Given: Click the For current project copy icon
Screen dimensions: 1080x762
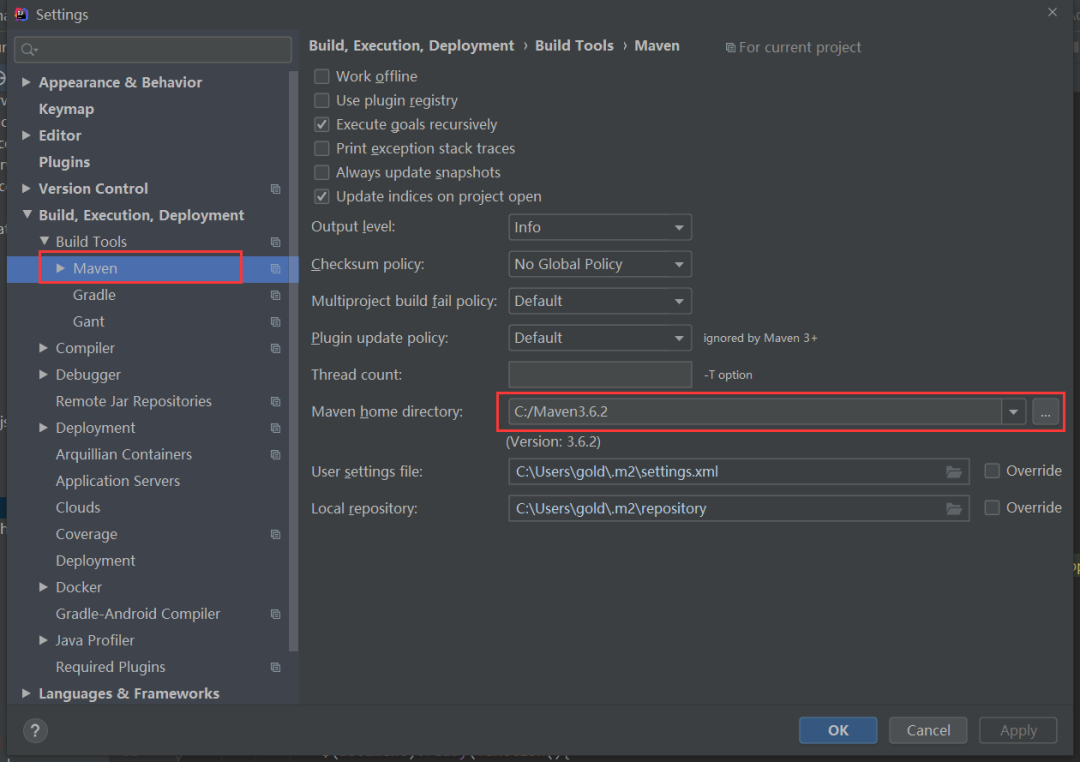Looking at the screenshot, I should pos(730,48).
